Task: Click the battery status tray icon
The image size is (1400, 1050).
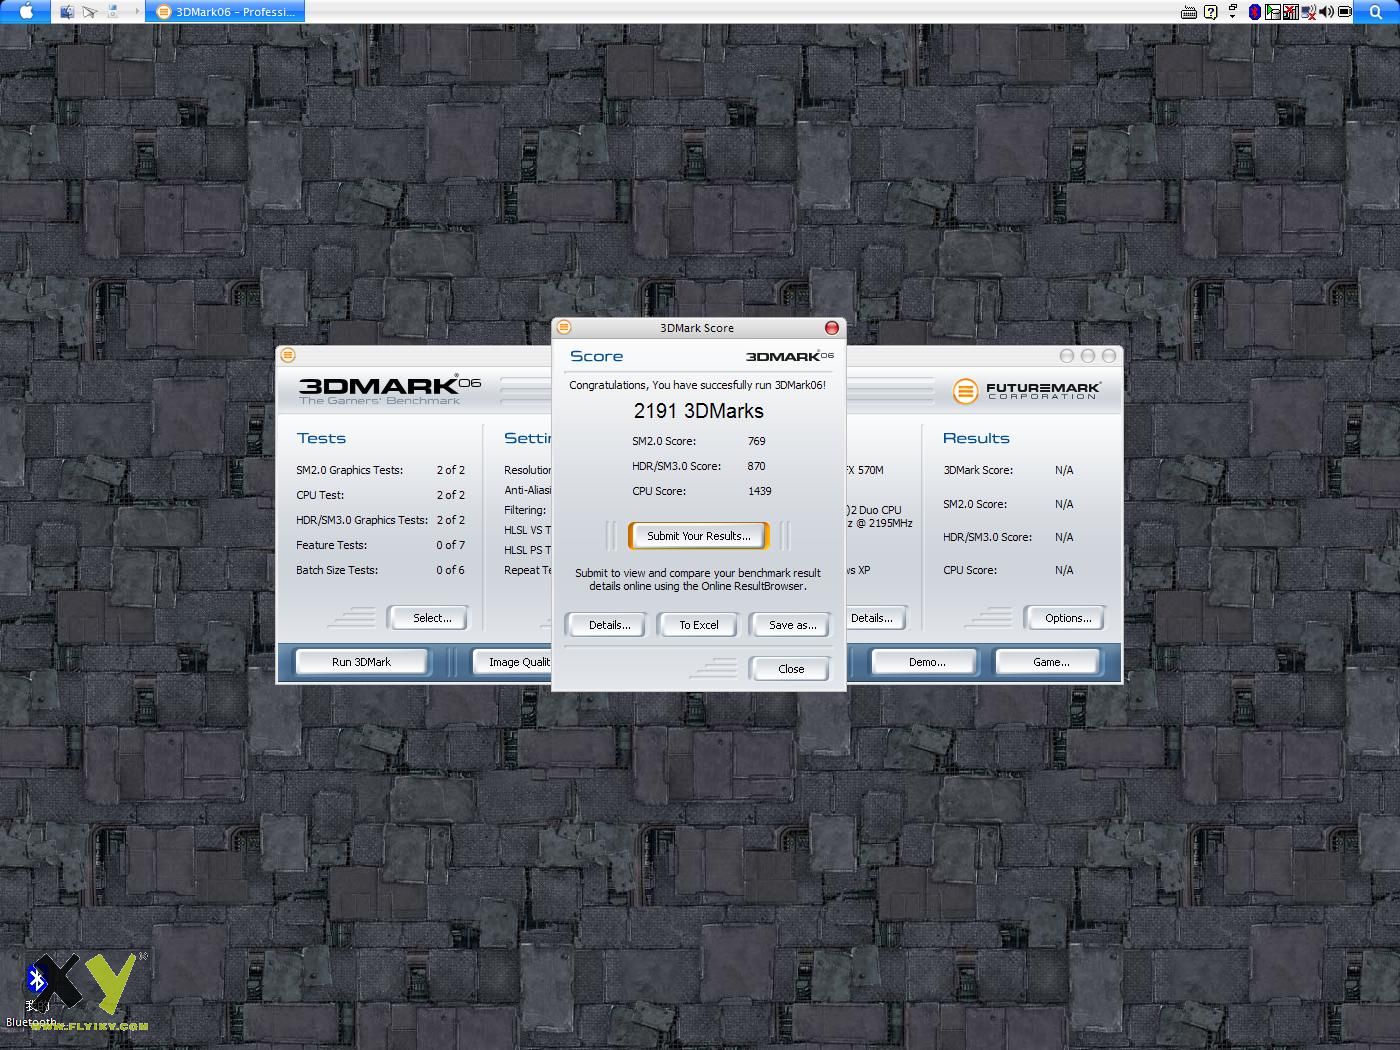Action: click(1345, 12)
